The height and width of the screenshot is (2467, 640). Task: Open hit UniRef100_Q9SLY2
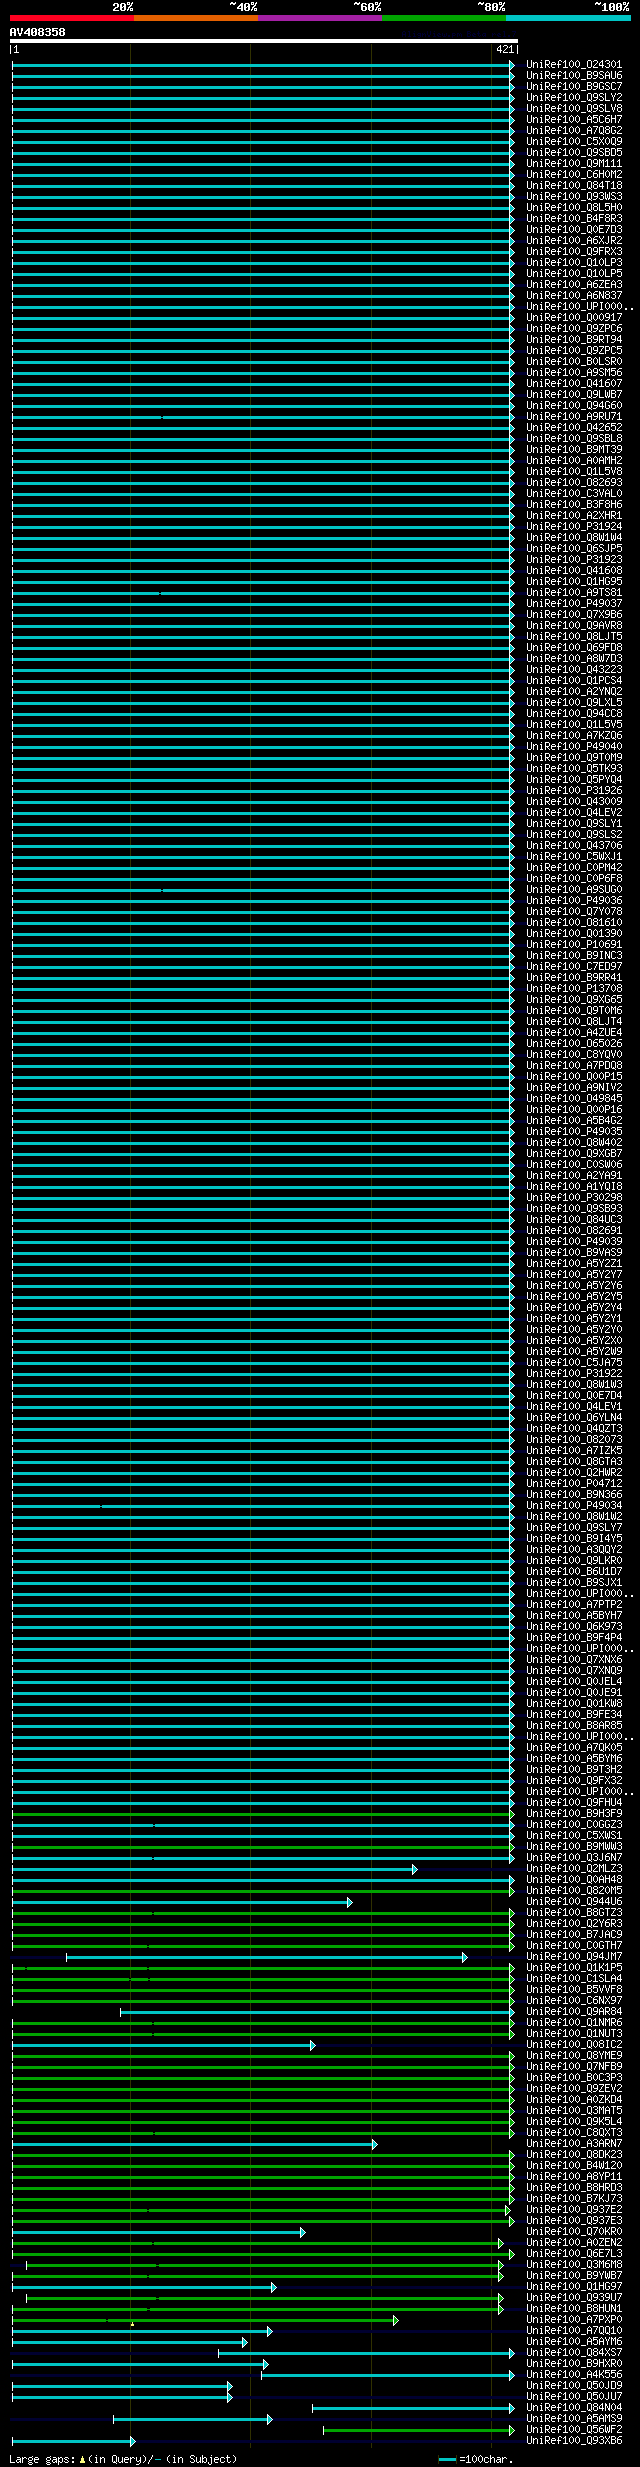click(x=574, y=97)
